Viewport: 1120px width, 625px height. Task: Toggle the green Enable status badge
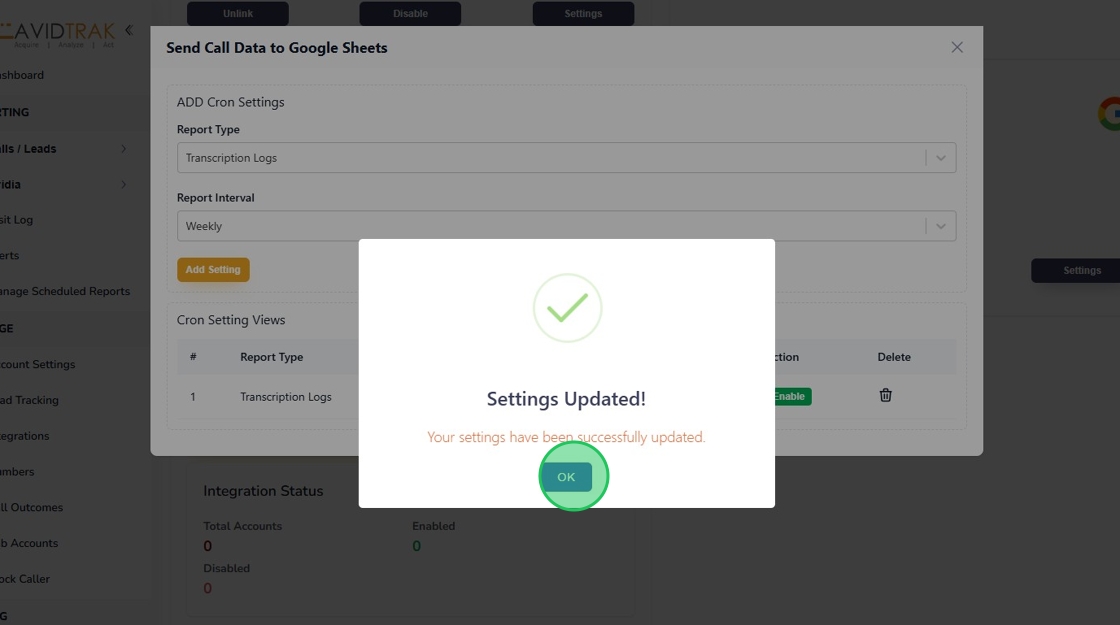[x=790, y=396]
